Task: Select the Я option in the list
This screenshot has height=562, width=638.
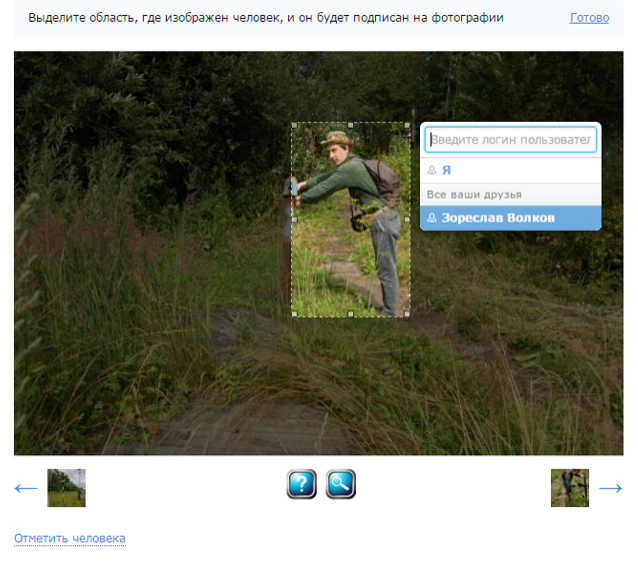Action: coord(511,170)
